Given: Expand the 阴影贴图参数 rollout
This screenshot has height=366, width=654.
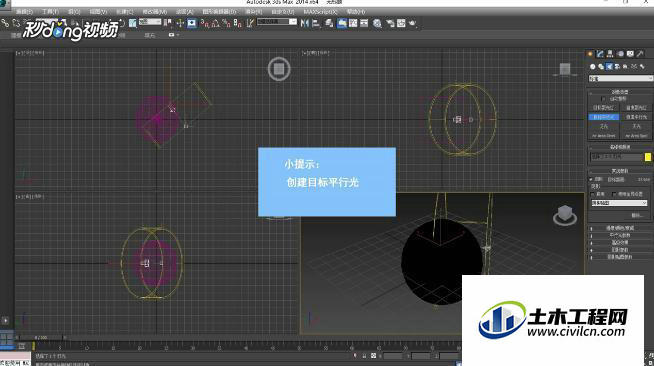Looking at the screenshot, I should 620,257.
